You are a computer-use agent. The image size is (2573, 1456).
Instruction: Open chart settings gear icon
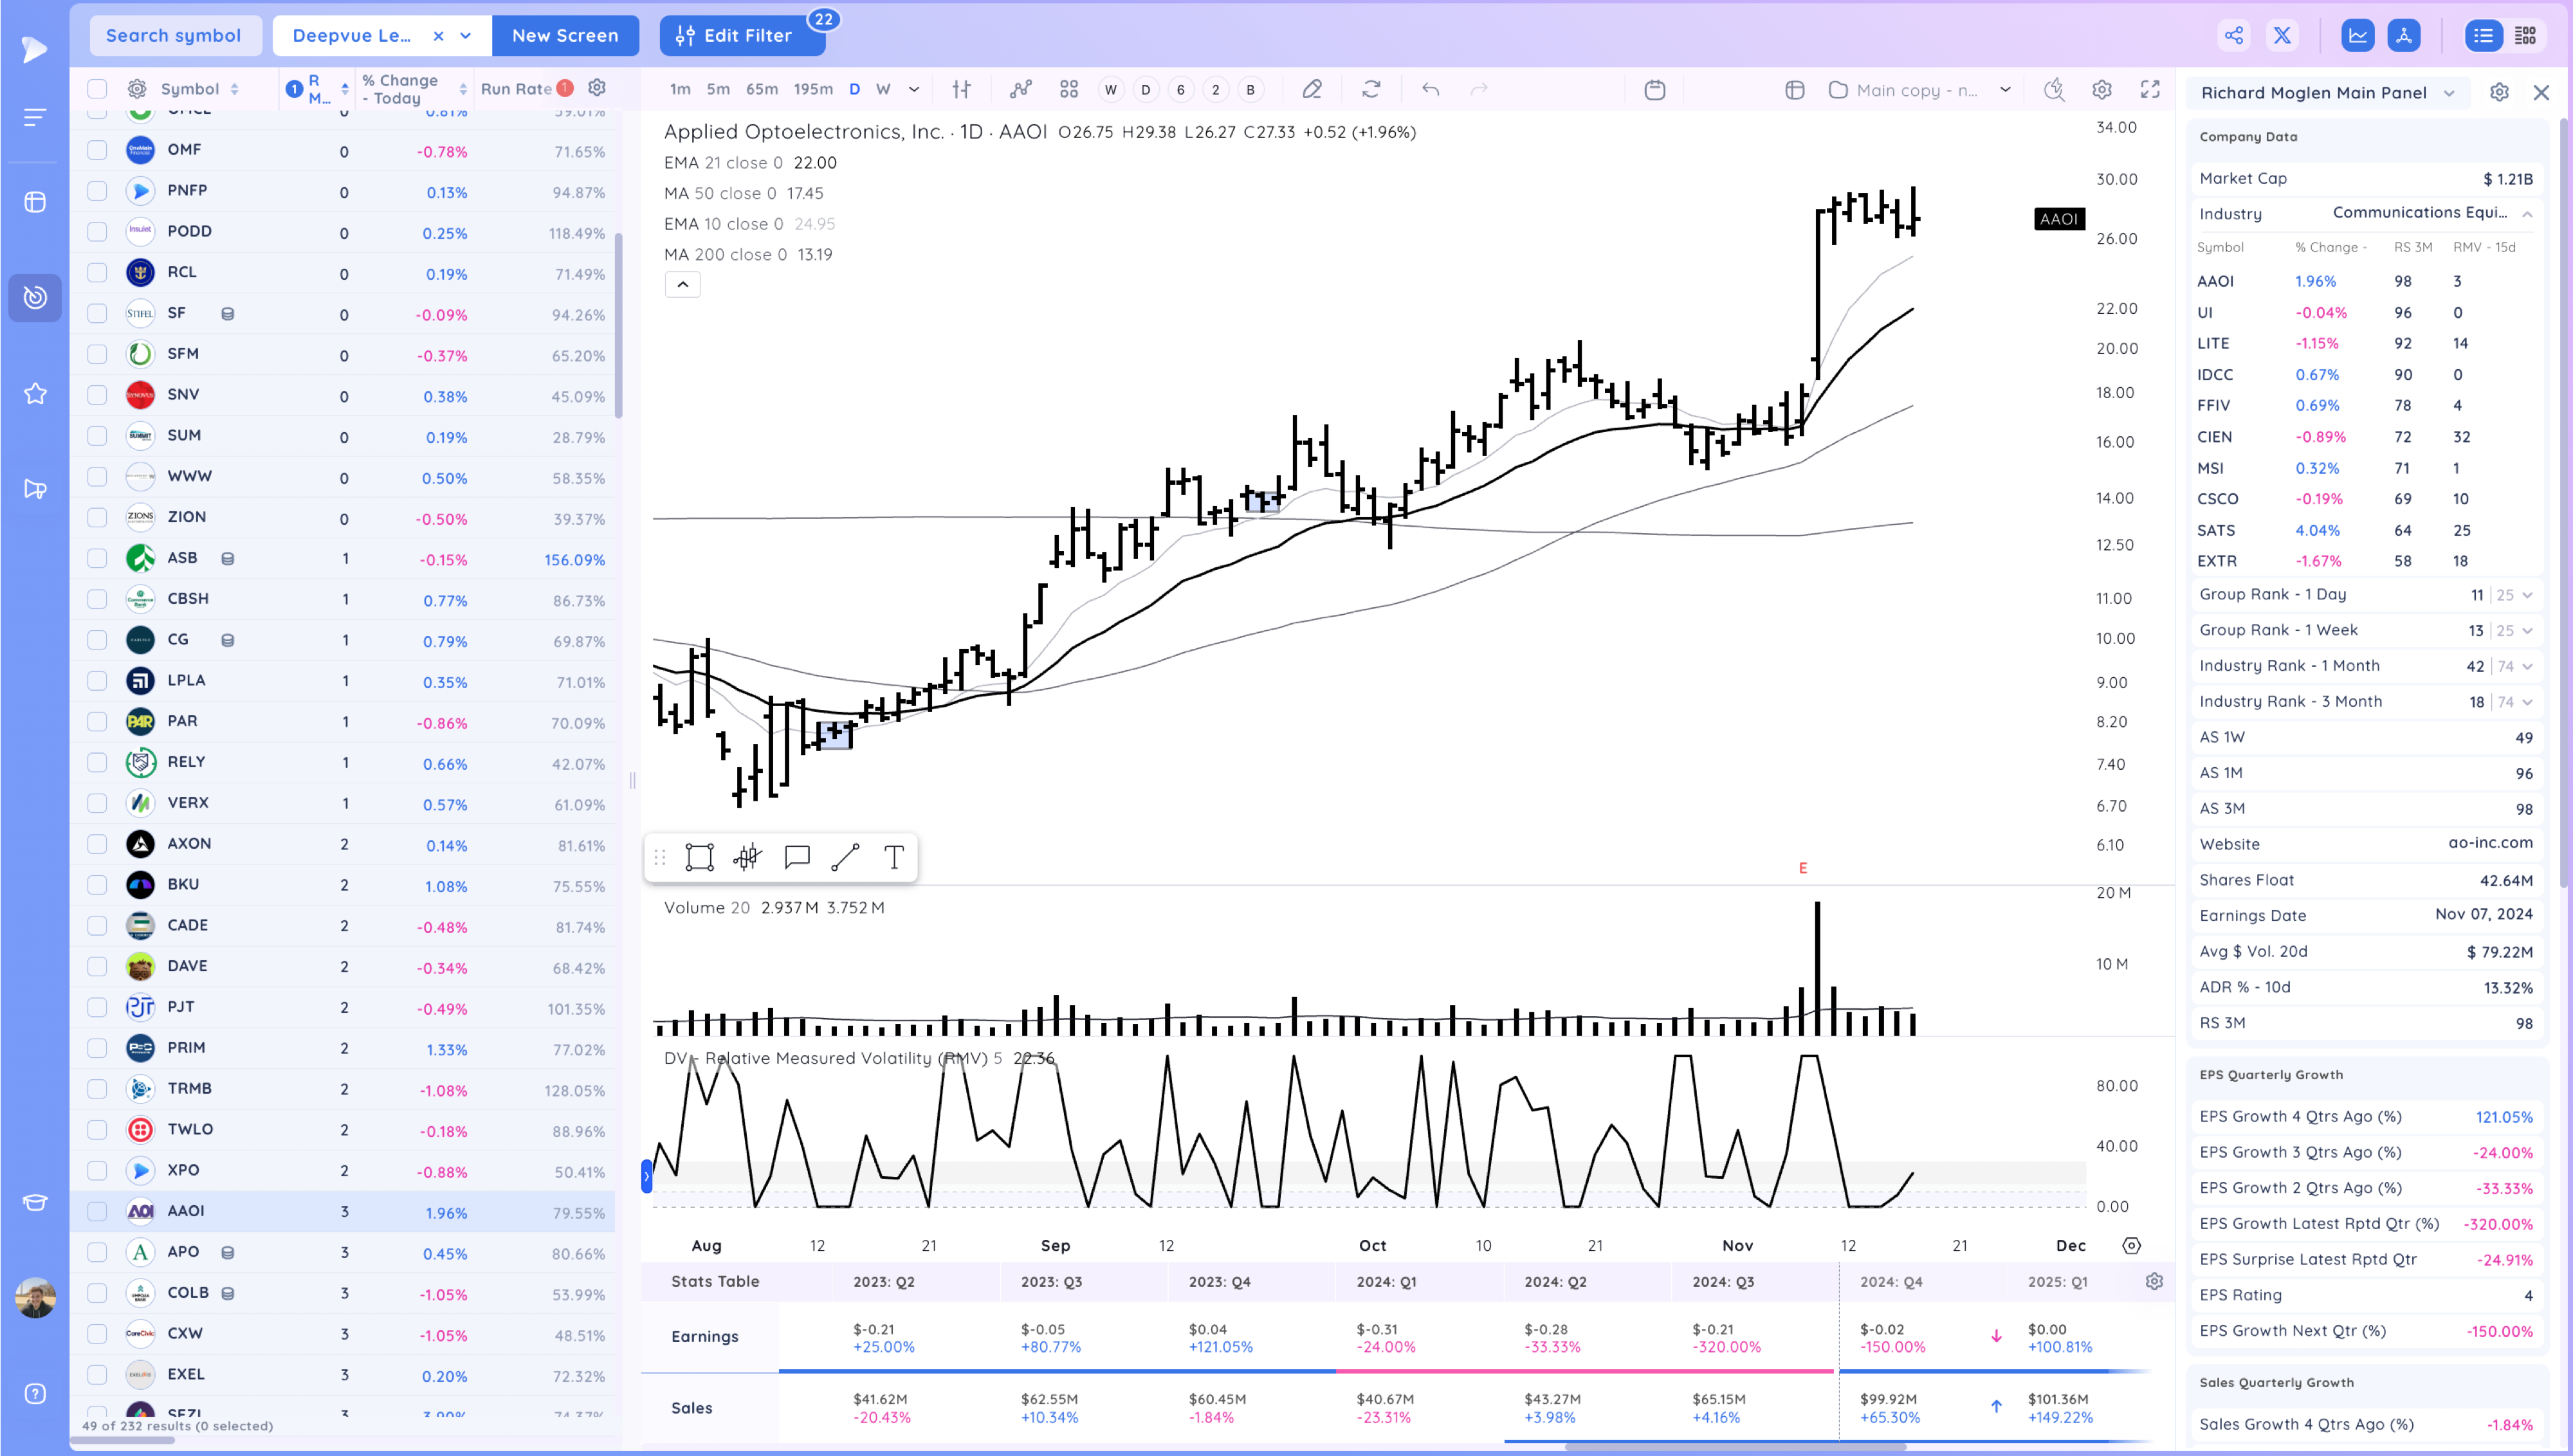(x=2101, y=90)
